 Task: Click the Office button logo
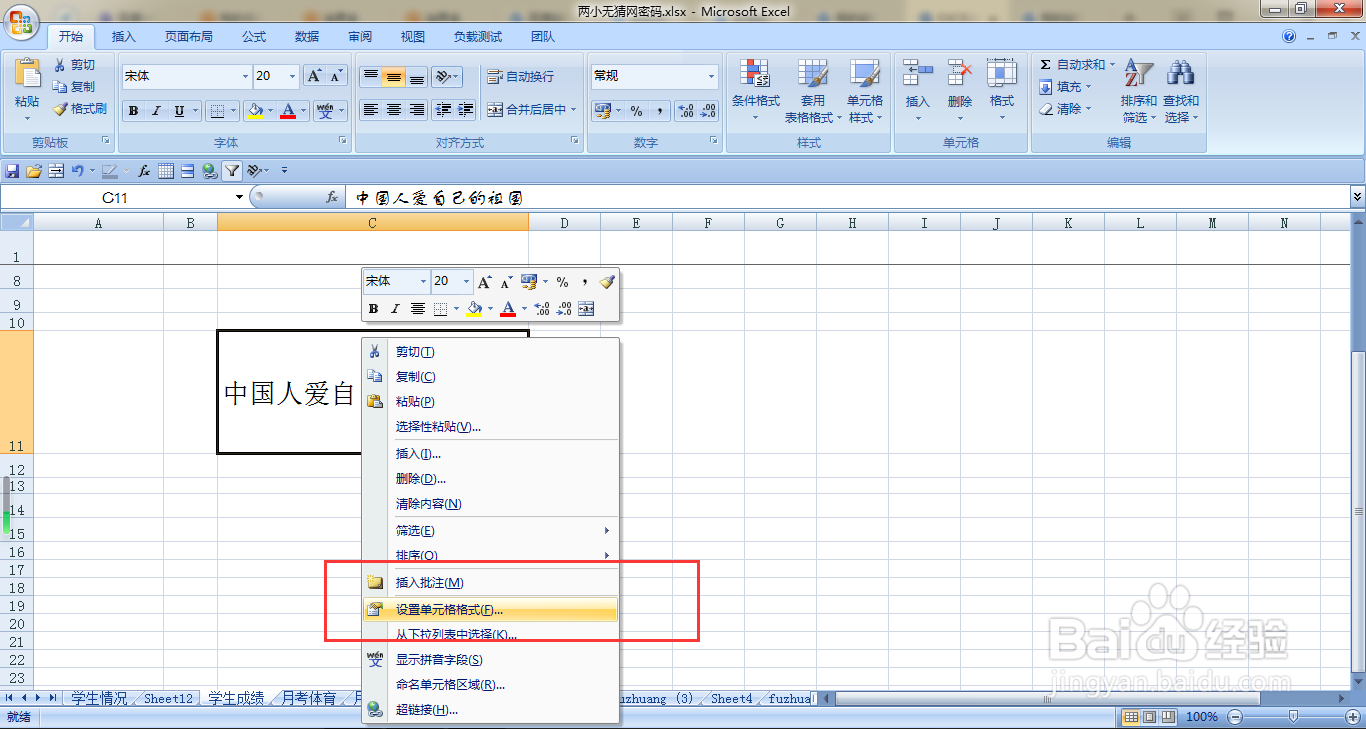tap(22, 21)
